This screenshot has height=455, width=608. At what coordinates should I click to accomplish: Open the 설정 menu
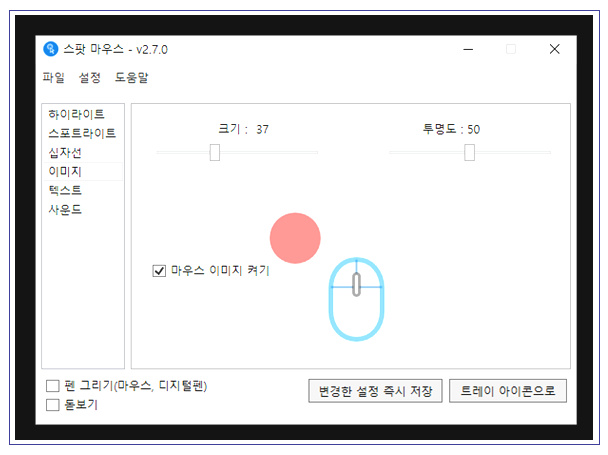pos(90,78)
